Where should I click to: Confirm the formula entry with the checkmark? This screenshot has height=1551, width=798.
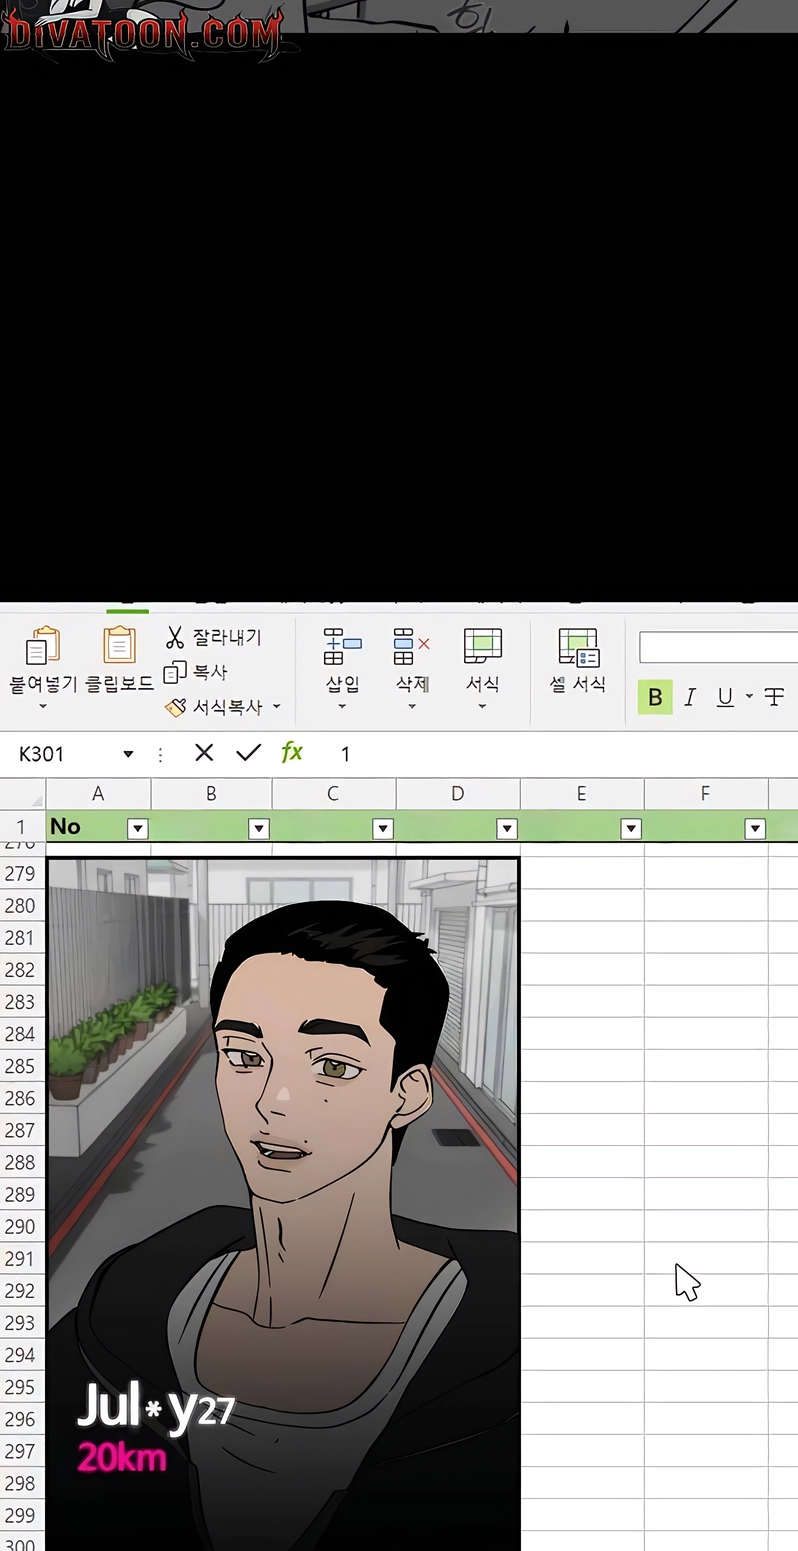(248, 753)
